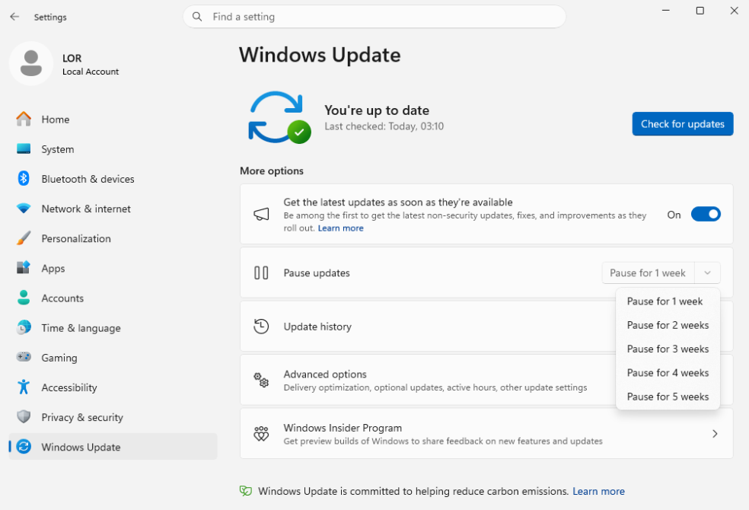749x510 pixels.
Task: Click the Settings title label
Action: (x=50, y=17)
